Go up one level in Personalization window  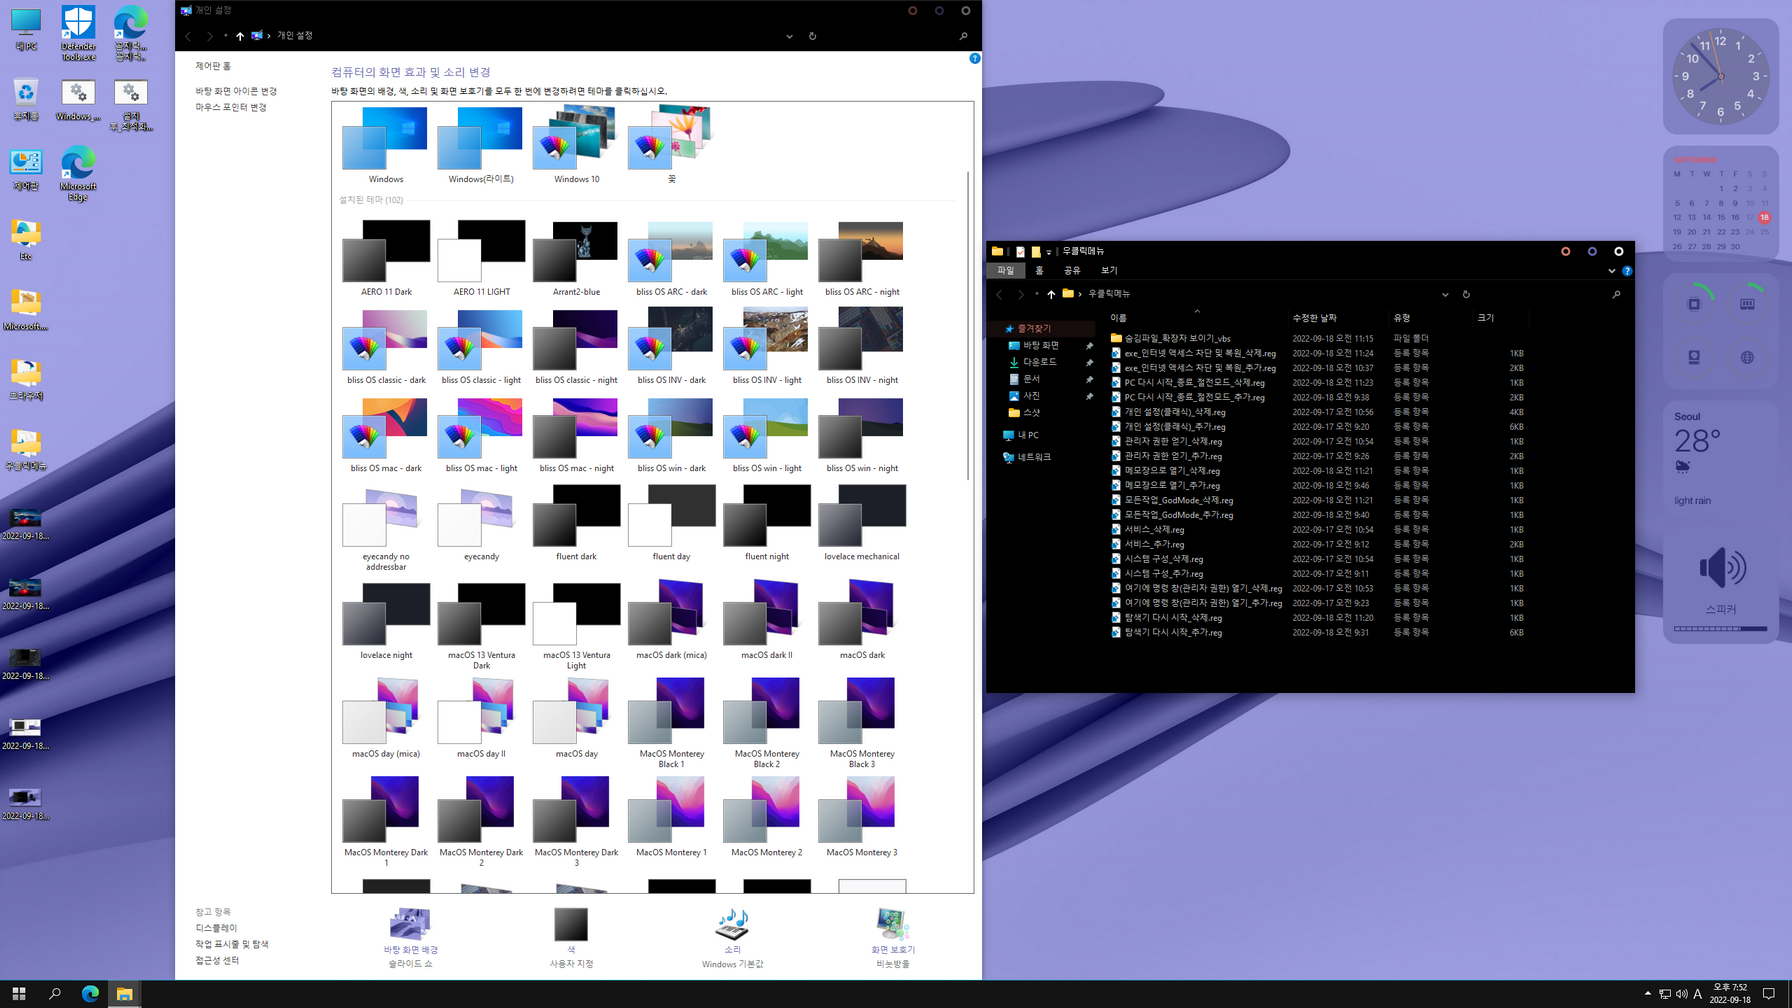click(240, 36)
